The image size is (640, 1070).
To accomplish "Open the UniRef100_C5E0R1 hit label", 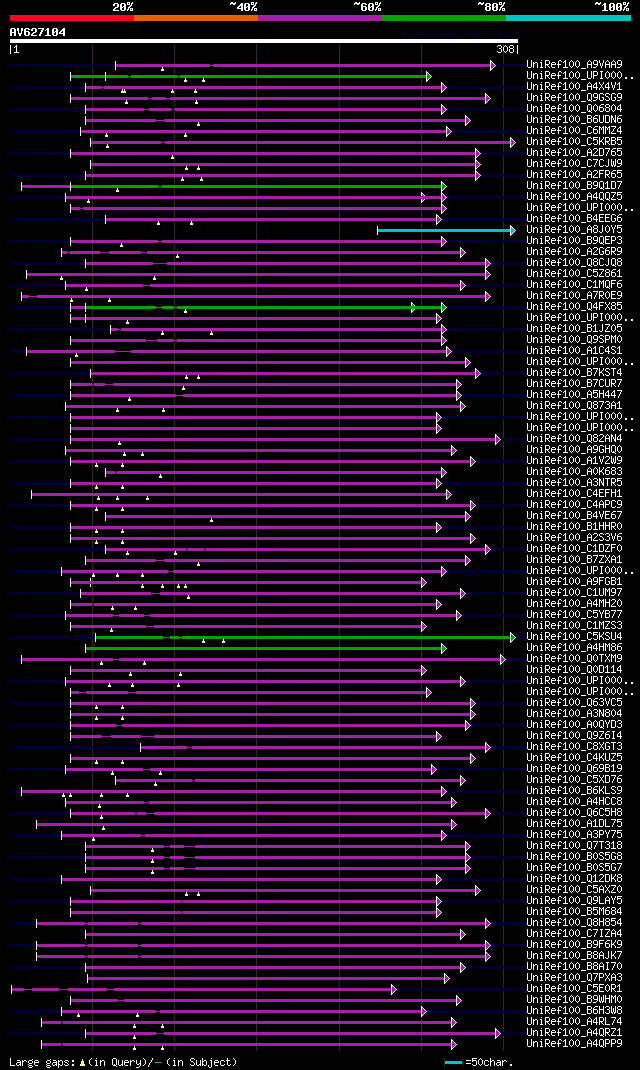I will pyautogui.click(x=574, y=988).
